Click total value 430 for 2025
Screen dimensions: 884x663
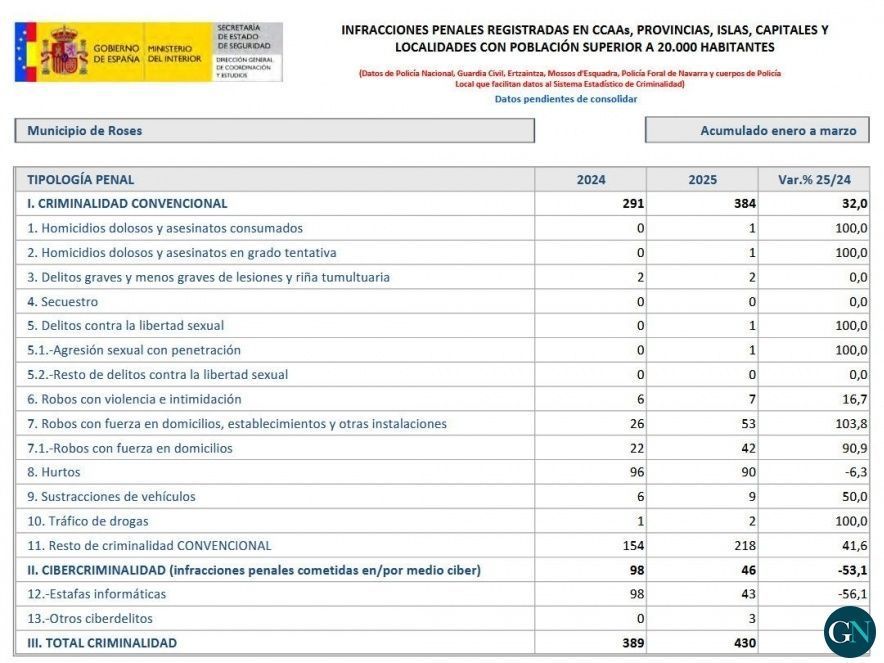[745, 643]
